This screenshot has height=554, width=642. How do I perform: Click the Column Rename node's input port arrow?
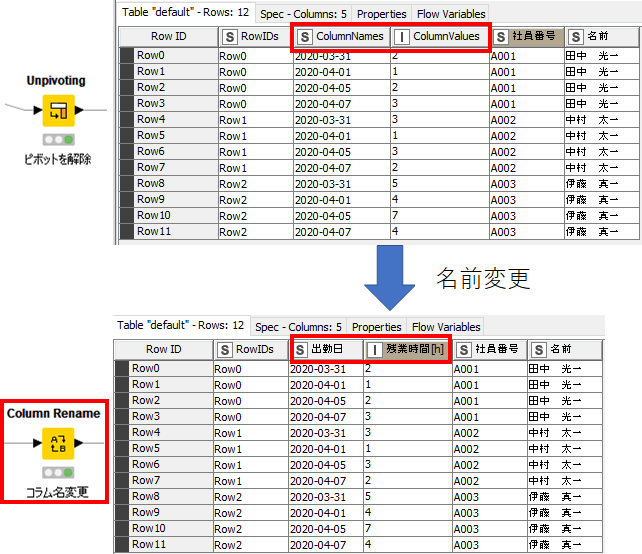coord(37,443)
